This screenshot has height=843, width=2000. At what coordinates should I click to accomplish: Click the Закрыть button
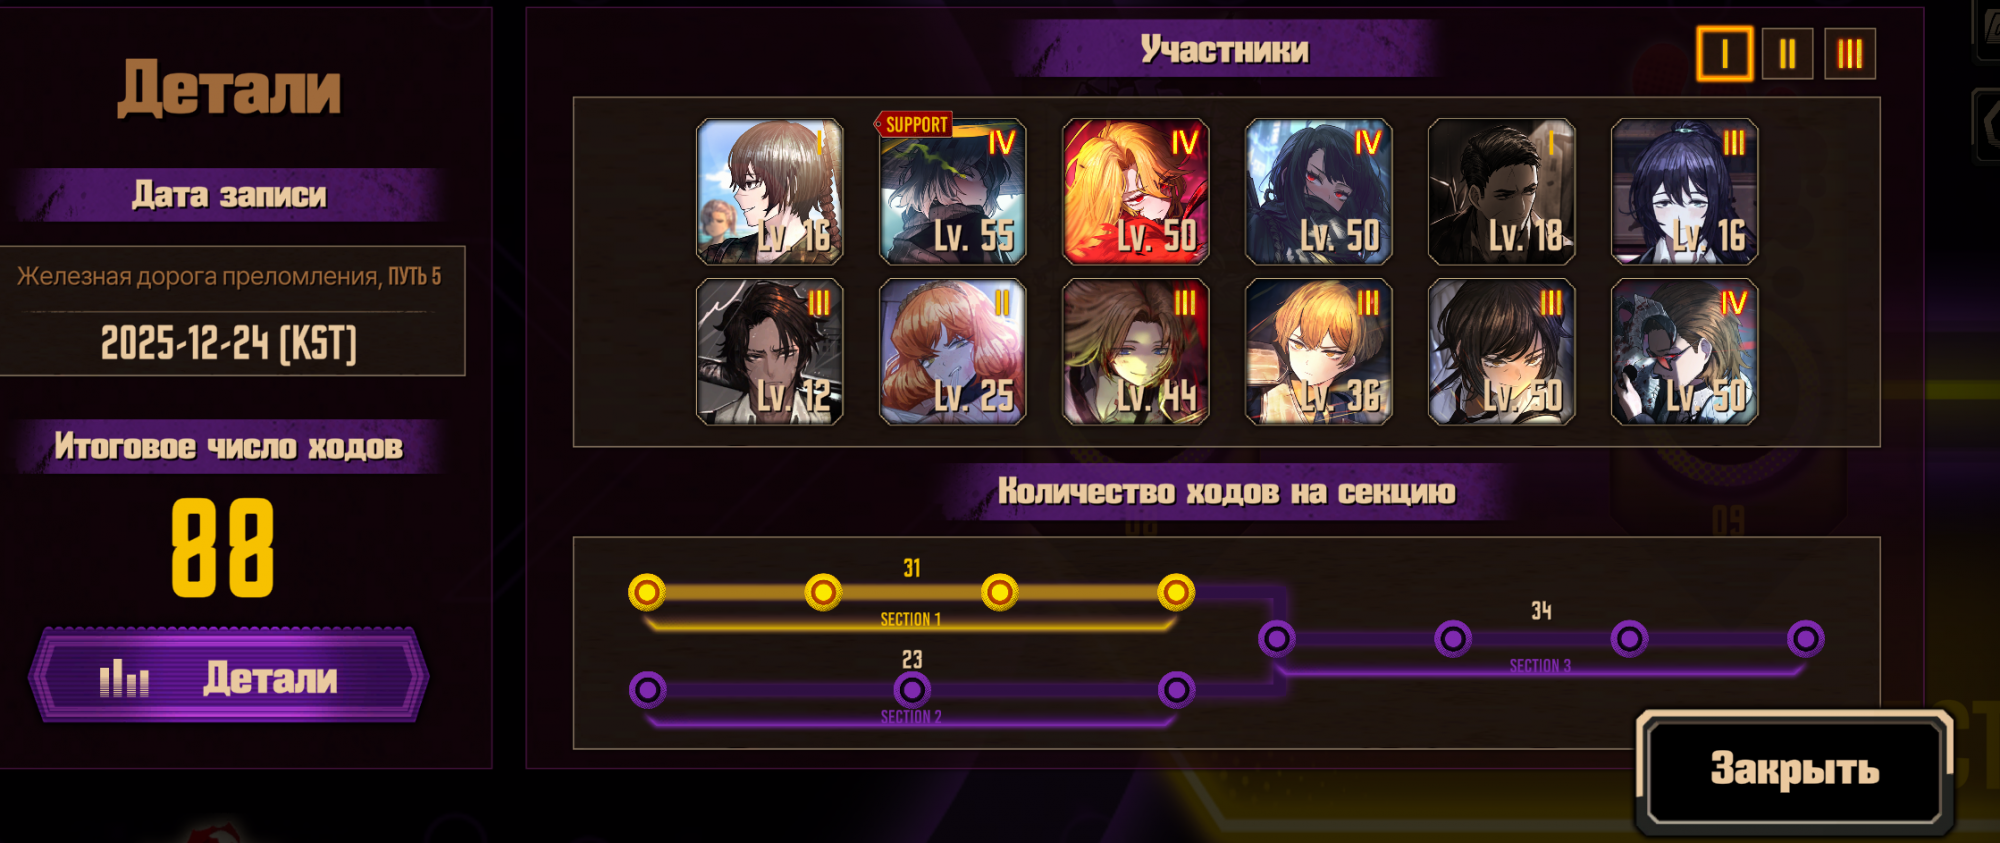(1794, 770)
